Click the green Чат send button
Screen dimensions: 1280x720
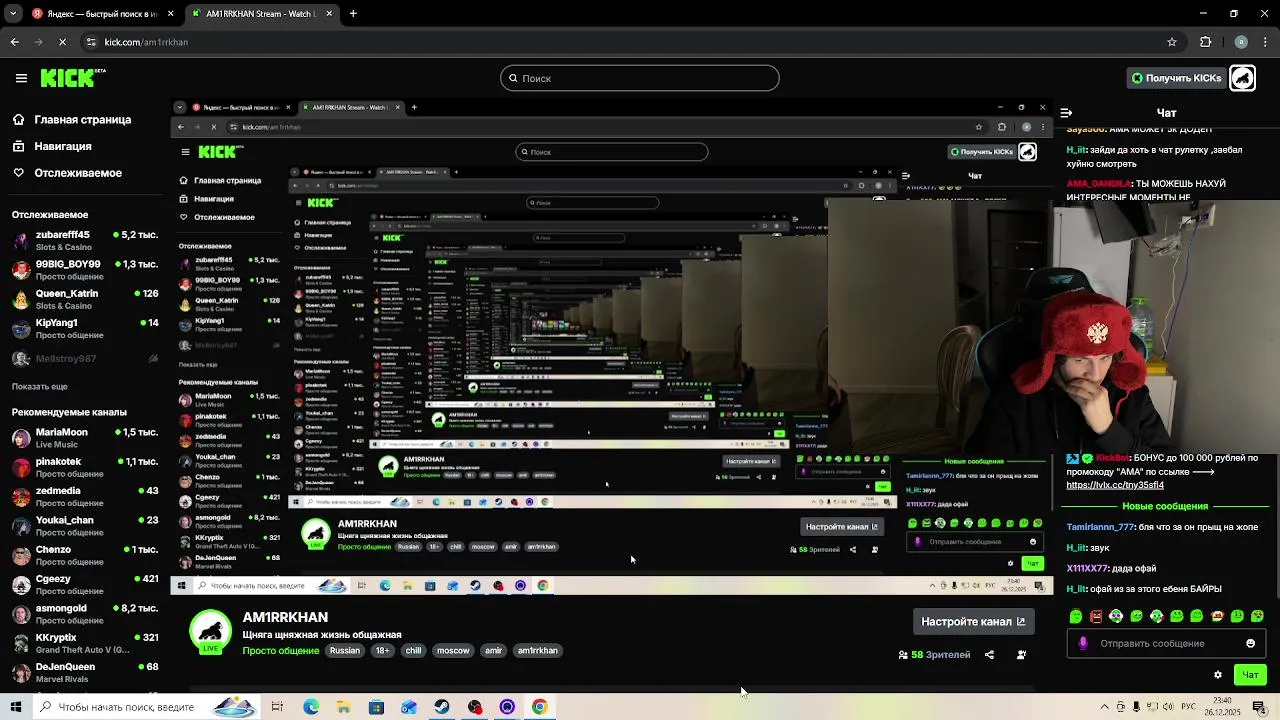coord(1250,675)
